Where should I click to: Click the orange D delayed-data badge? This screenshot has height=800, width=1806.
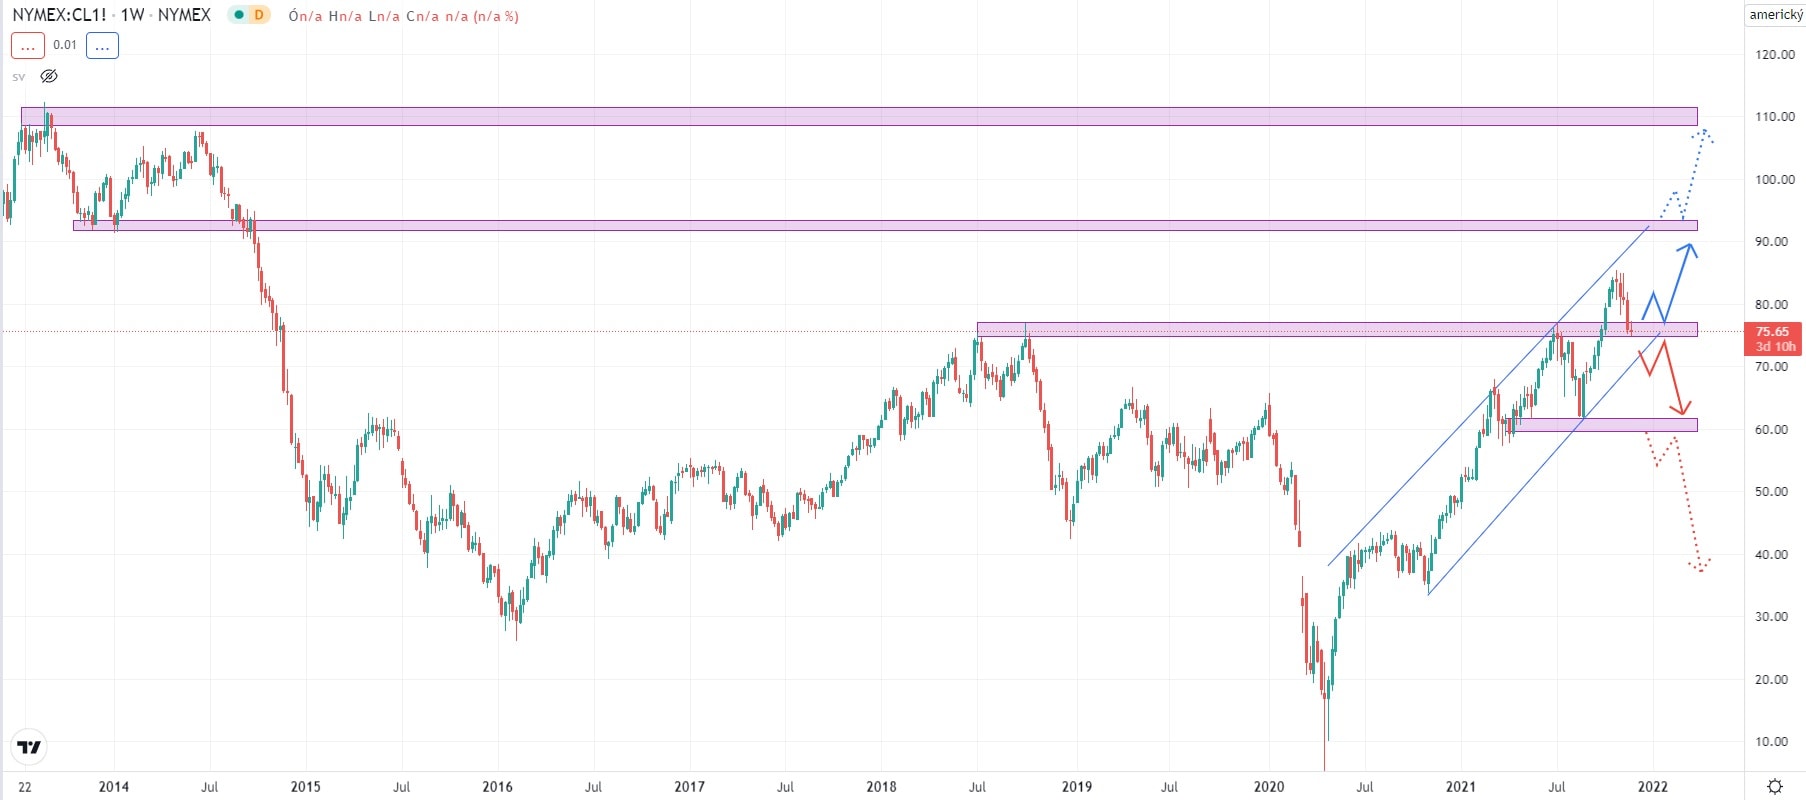tap(259, 15)
